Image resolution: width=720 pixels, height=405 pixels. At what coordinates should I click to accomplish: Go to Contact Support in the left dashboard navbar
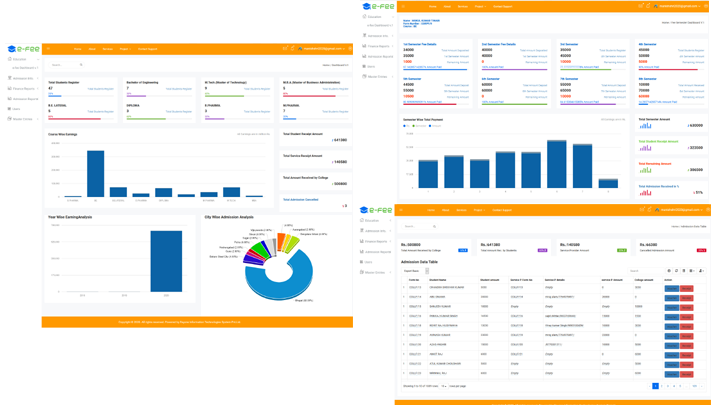coord(147,48)
